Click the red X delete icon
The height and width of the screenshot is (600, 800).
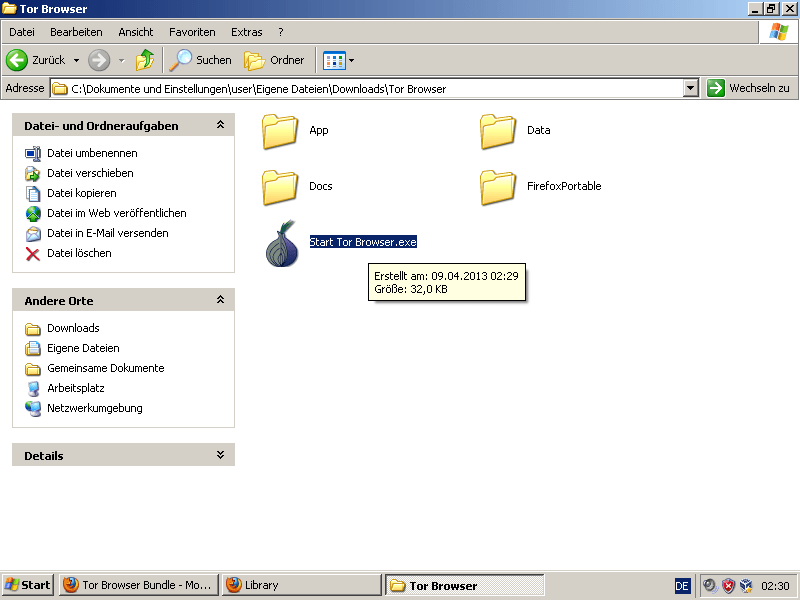click(x=33, y=254)
